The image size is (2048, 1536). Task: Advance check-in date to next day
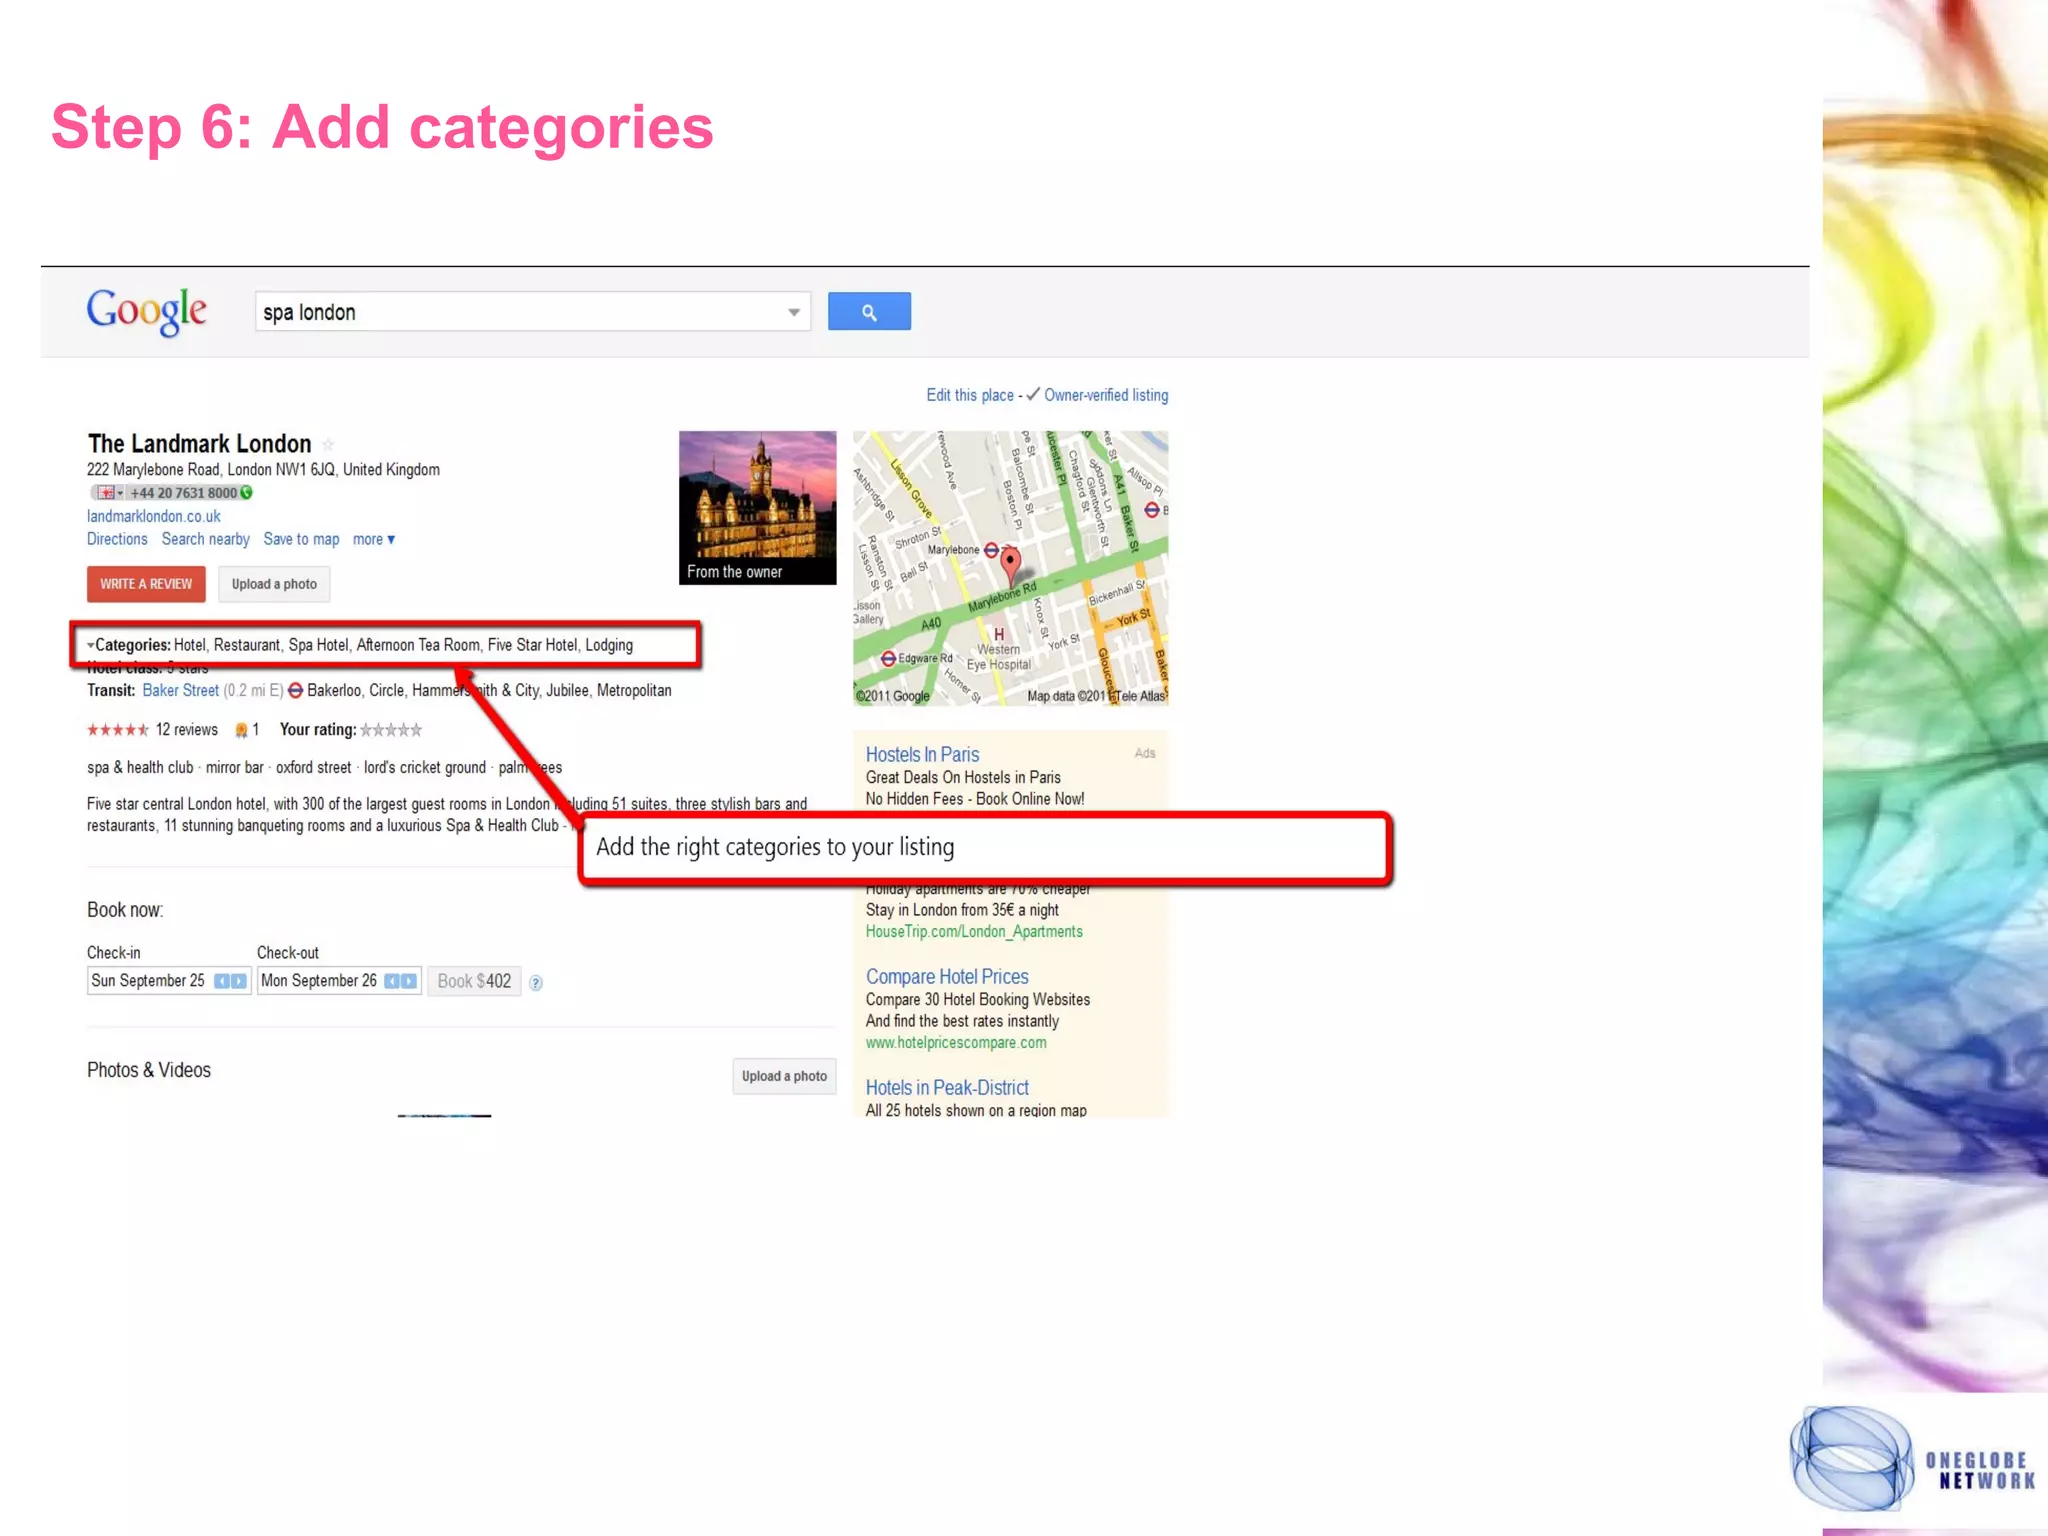(239, 982)
